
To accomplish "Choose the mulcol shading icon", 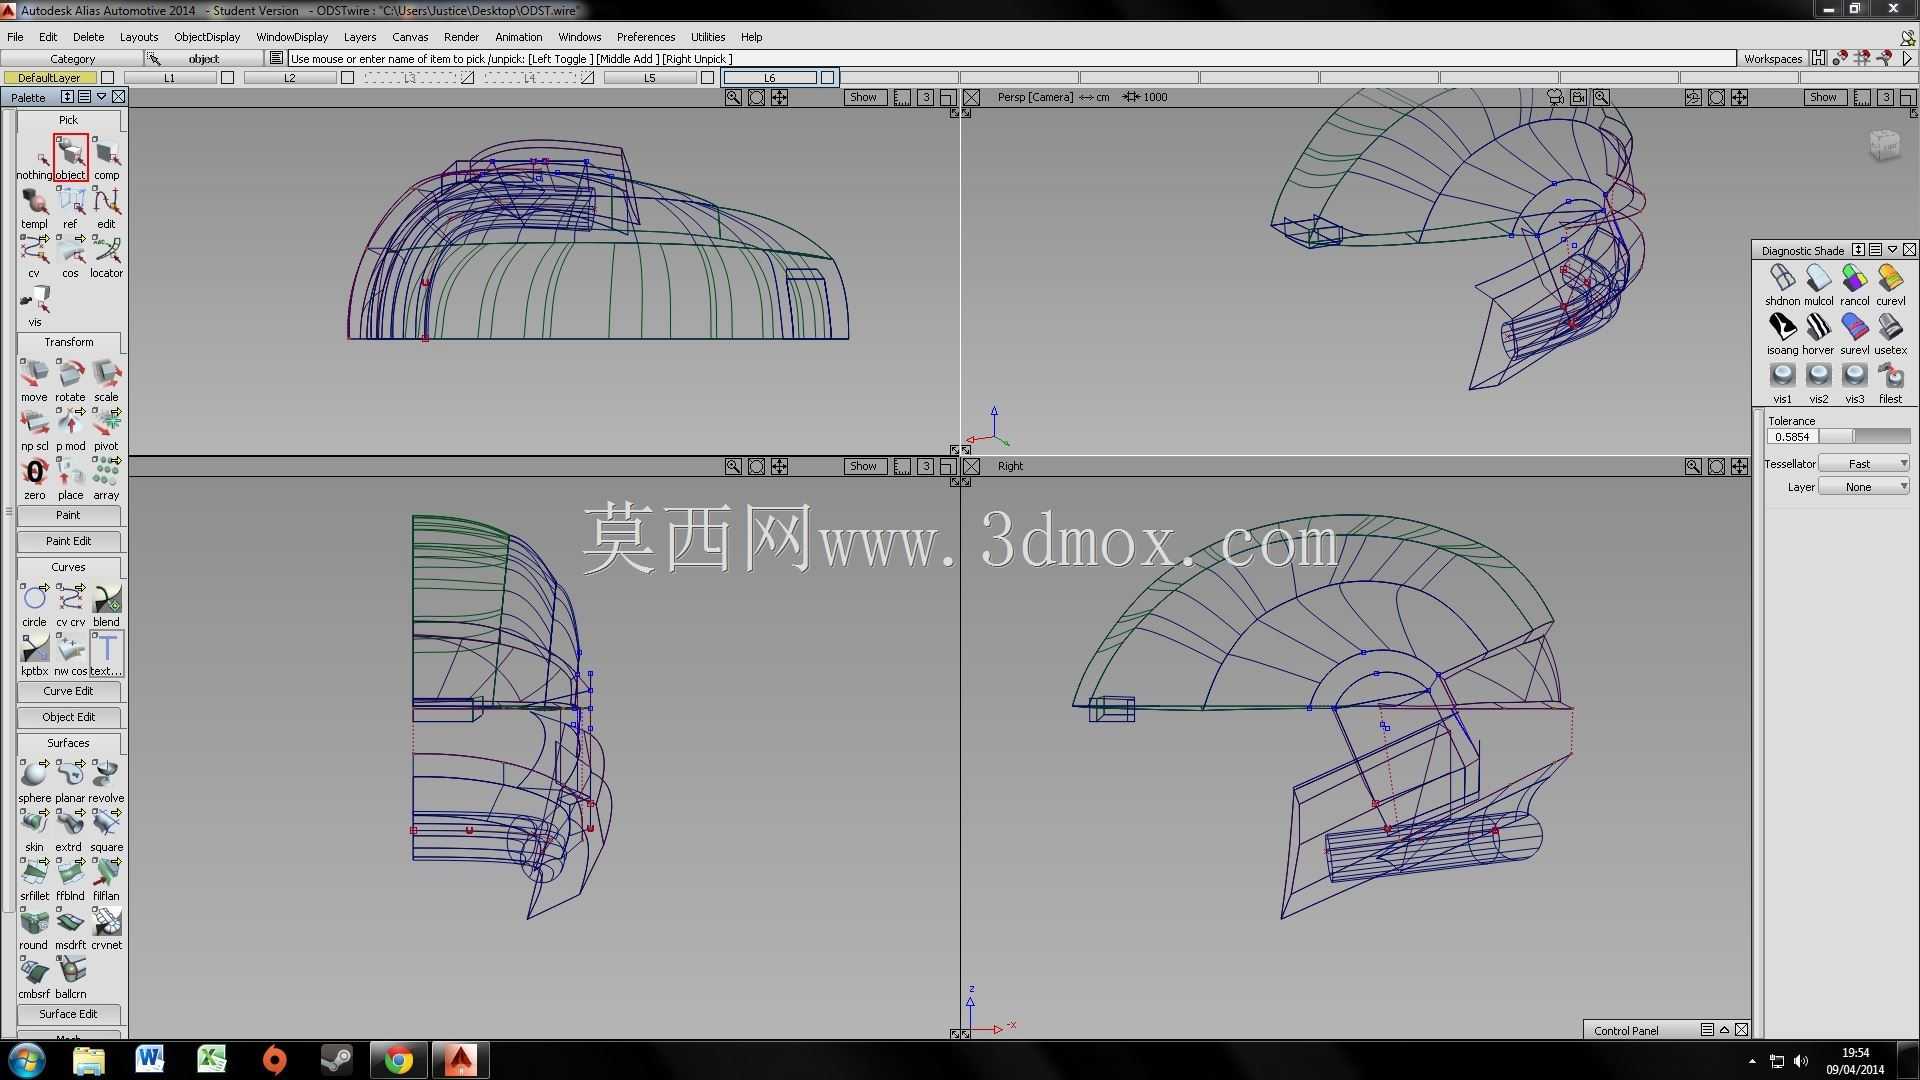I will 1818,285.
